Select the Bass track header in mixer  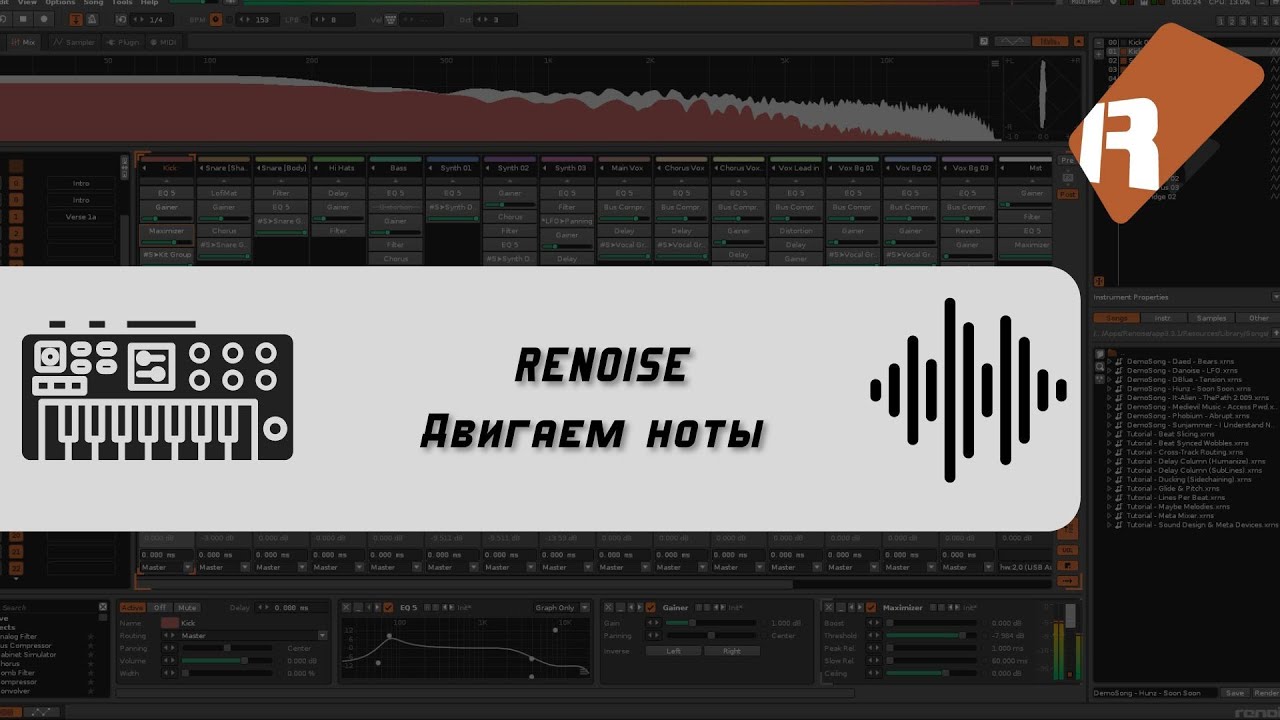[x=396, y=167]
